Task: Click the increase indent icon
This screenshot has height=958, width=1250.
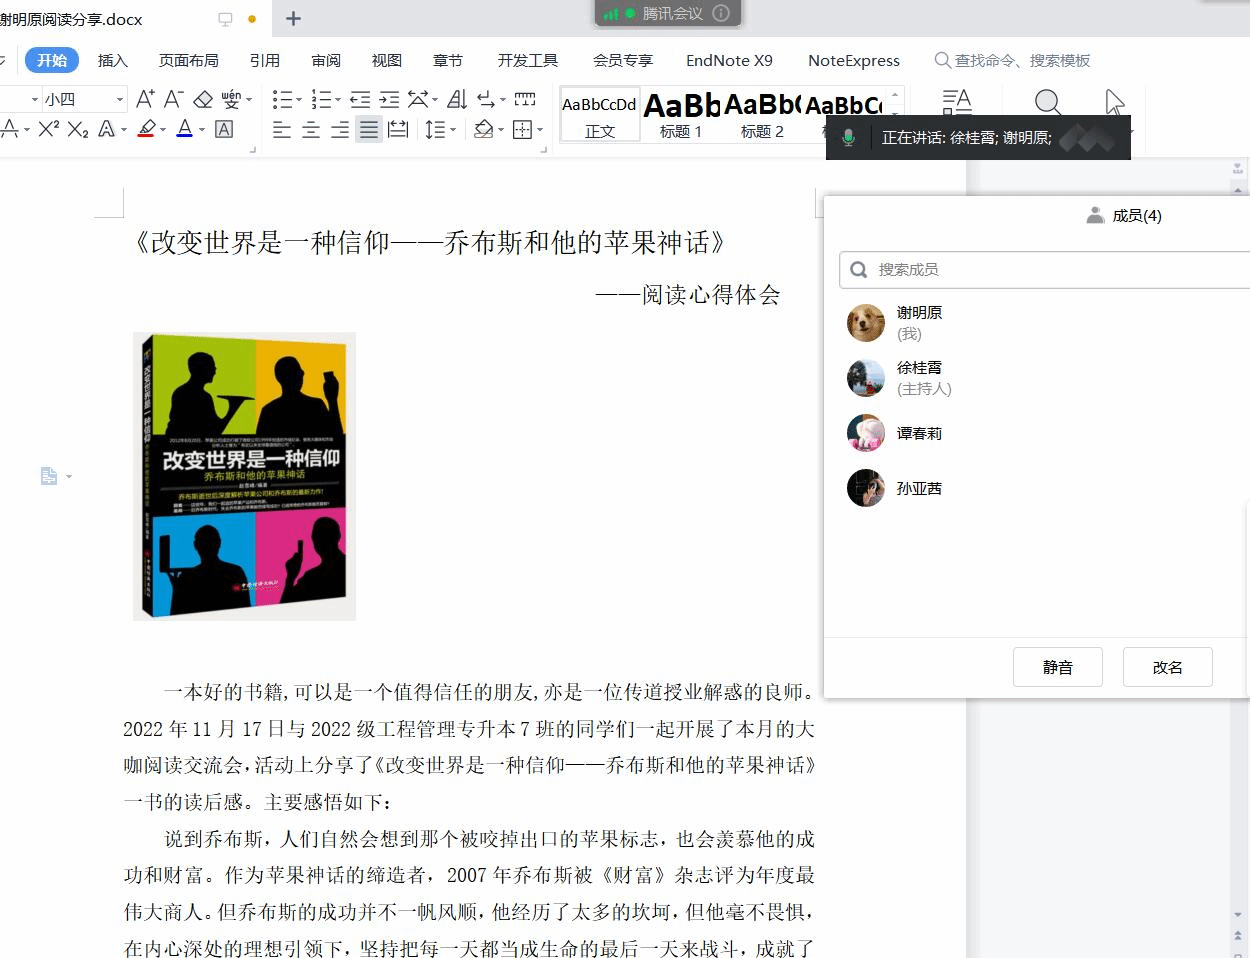Action: pyautogui.click(x=389, y=99)
